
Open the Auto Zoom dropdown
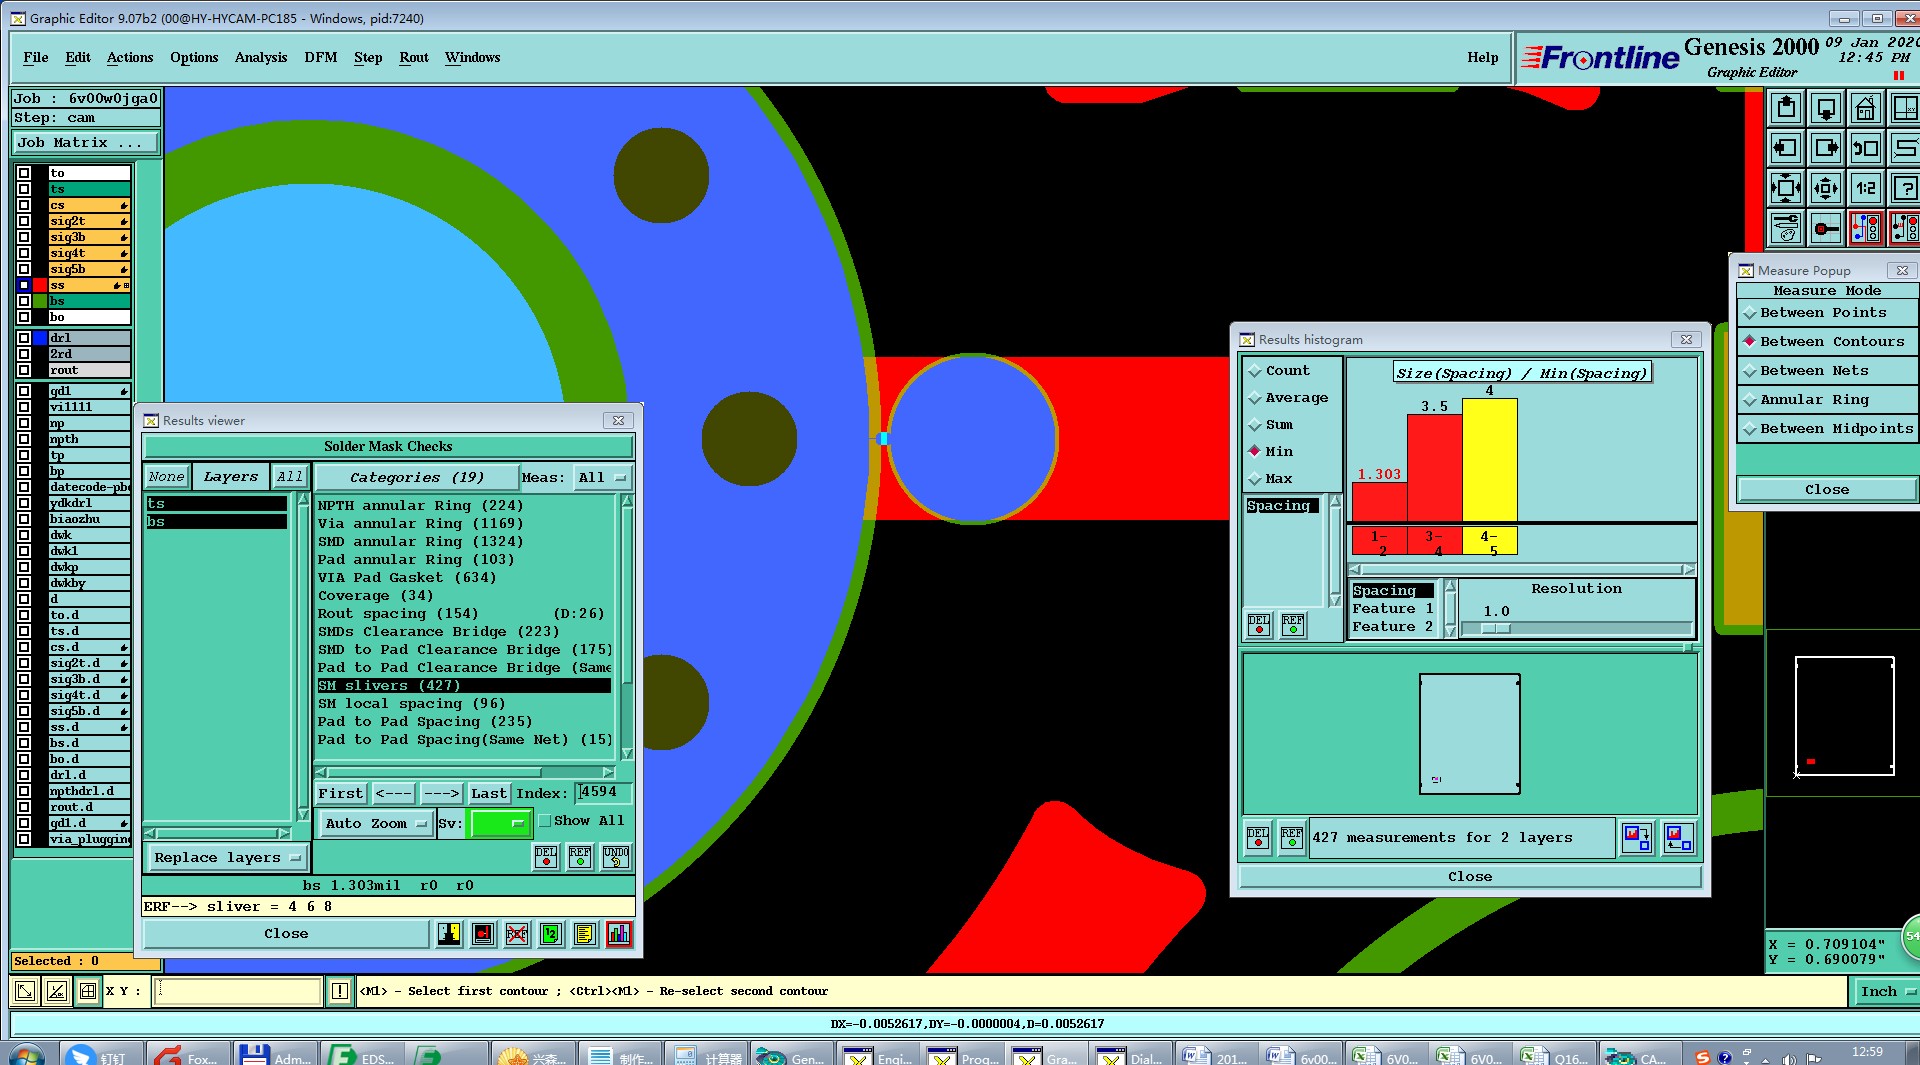tap(376, 824)
